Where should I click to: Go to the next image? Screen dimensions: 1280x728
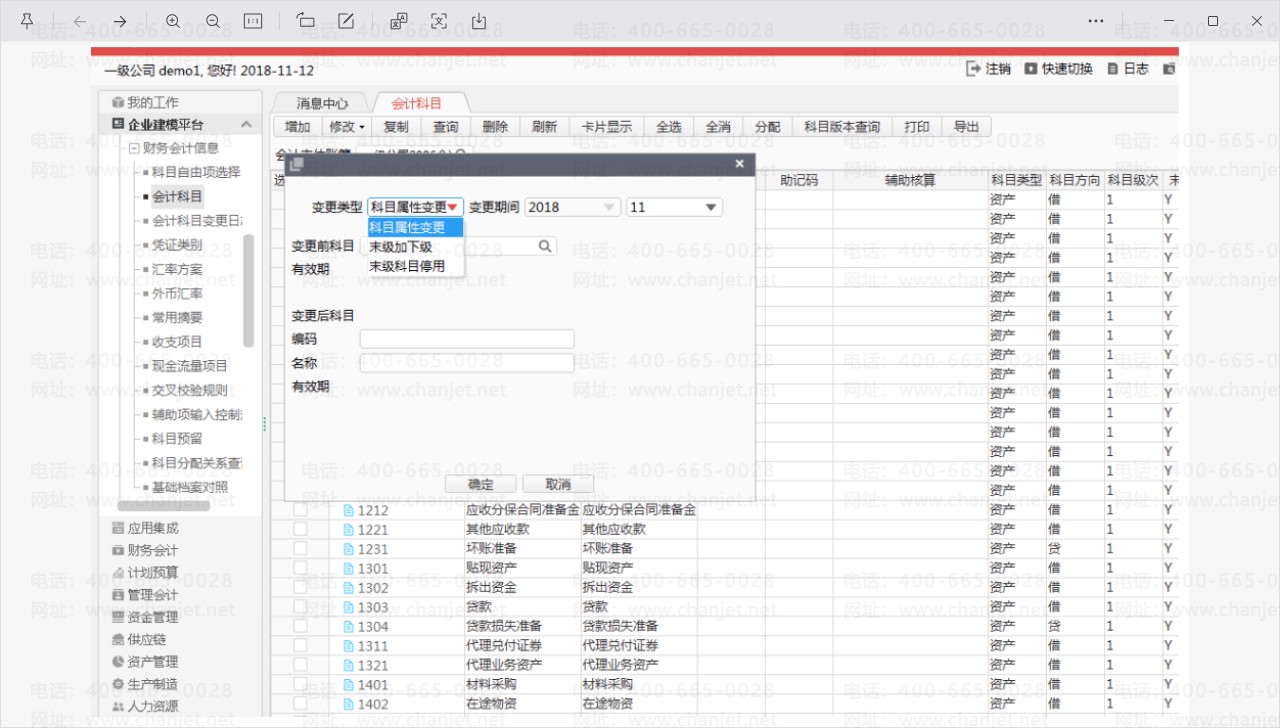click(120, 21)
